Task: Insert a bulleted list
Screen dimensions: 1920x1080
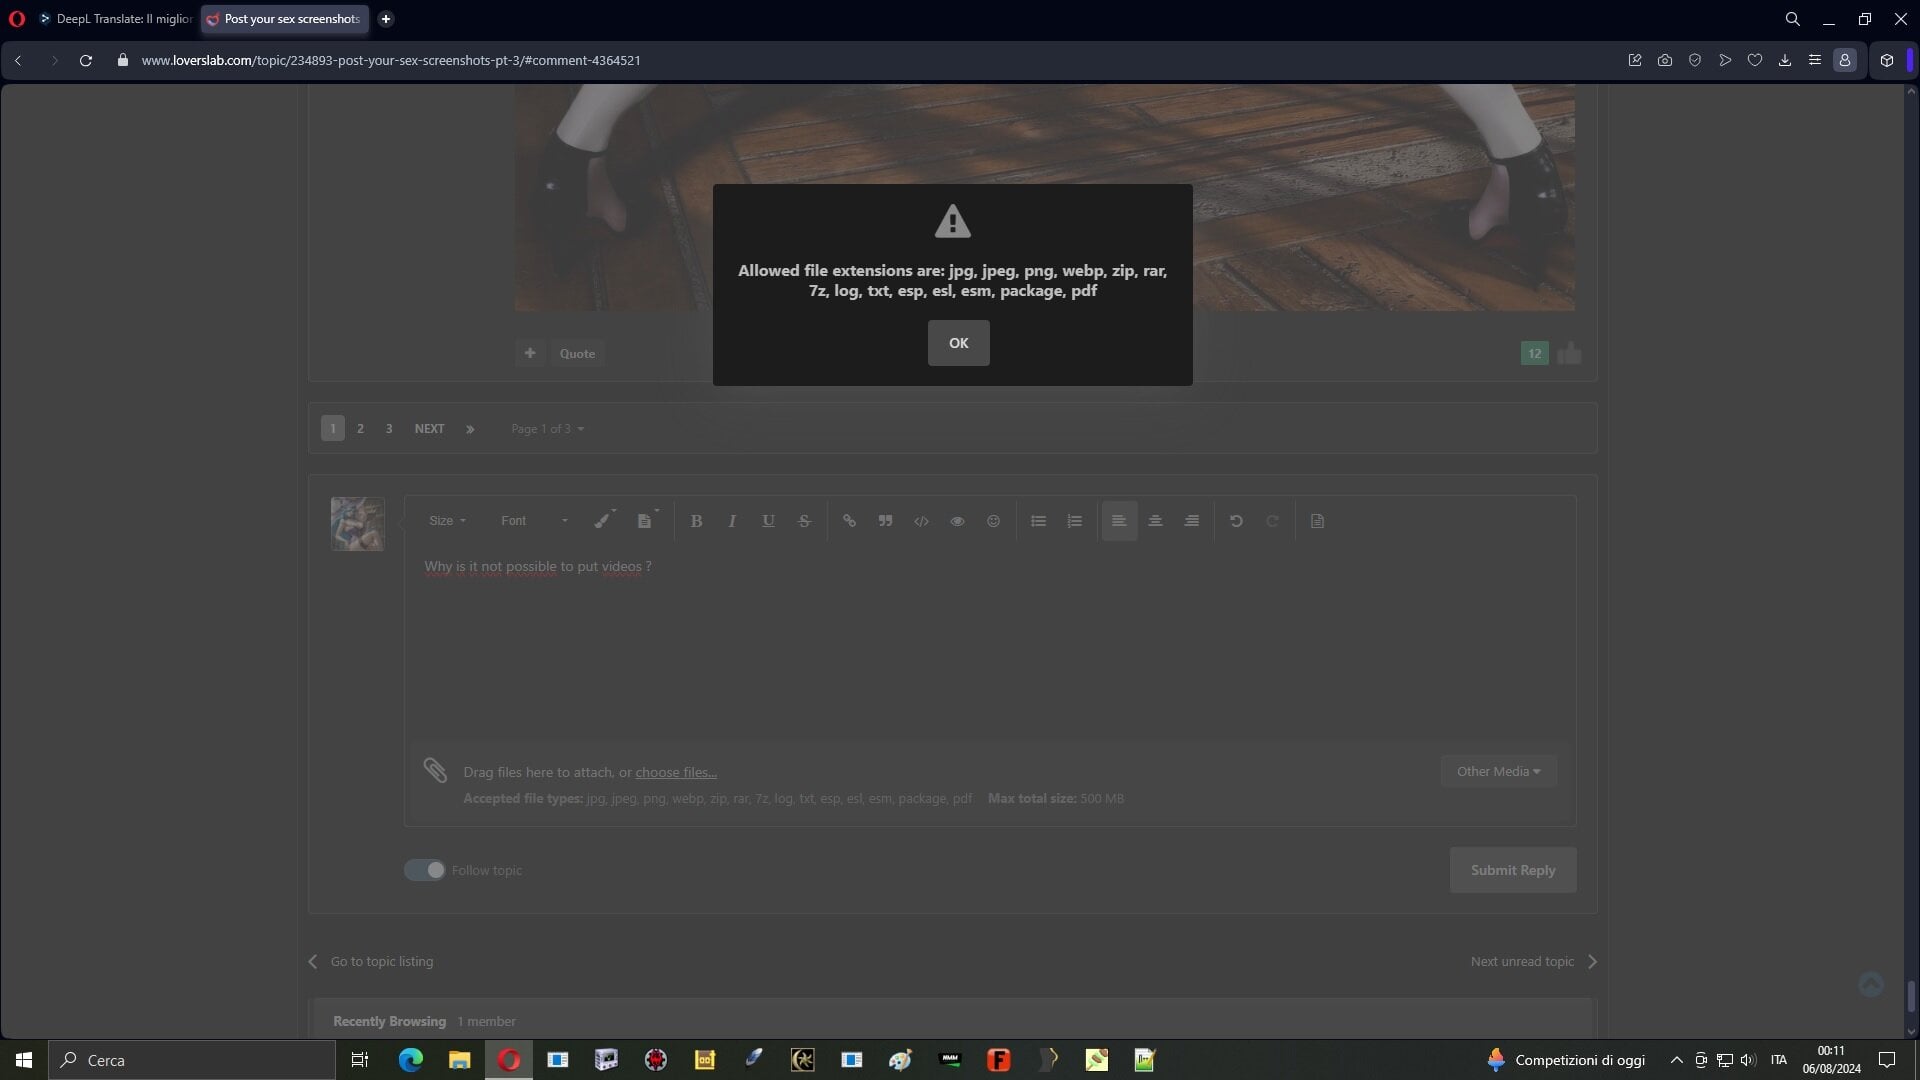Action: tap(1038, 521)
